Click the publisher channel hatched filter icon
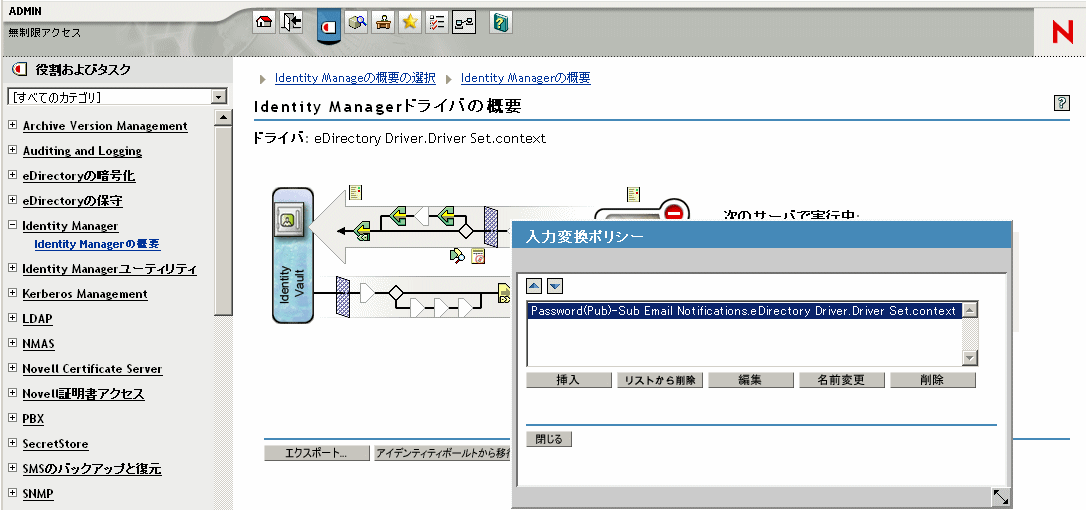1086x510 pixels. [491, 226]
